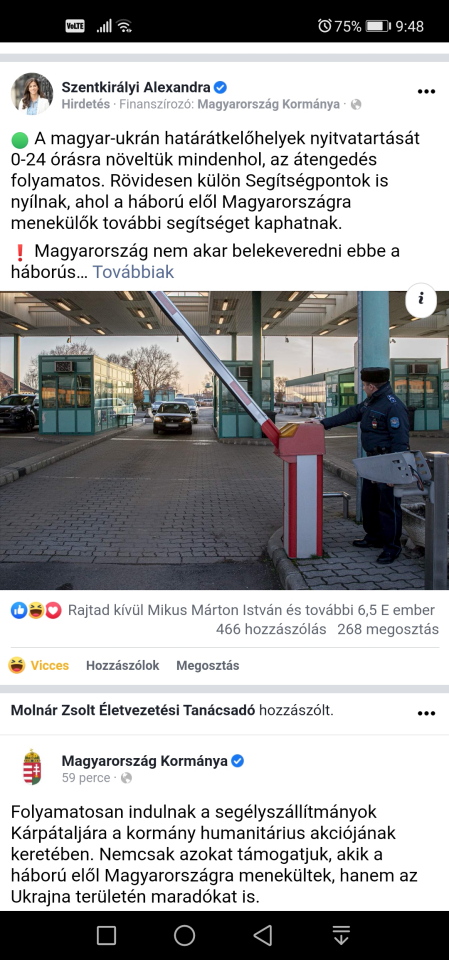The image size is (449, 960).
Task: Open the border crossing photo
Action: click(224, 440)
